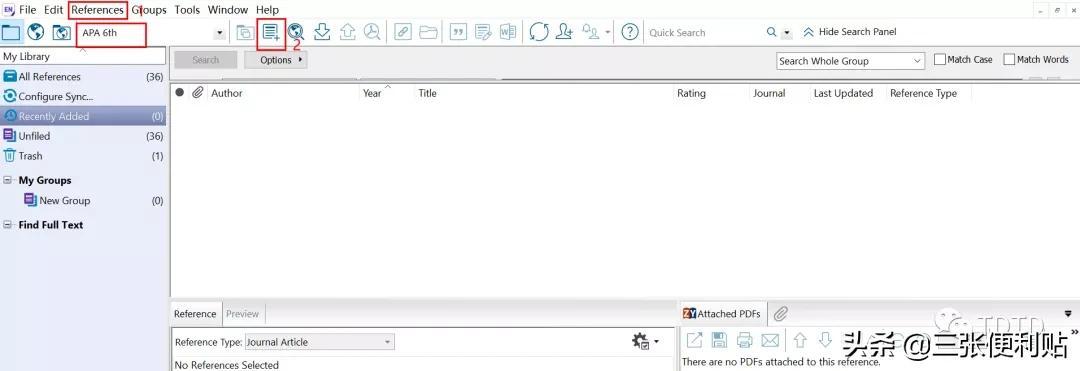This screenshot has width=1080, height=371.
Task: Click the paperclip attach tab beside Attached PDFs
Action: click(x=780, y=314)
